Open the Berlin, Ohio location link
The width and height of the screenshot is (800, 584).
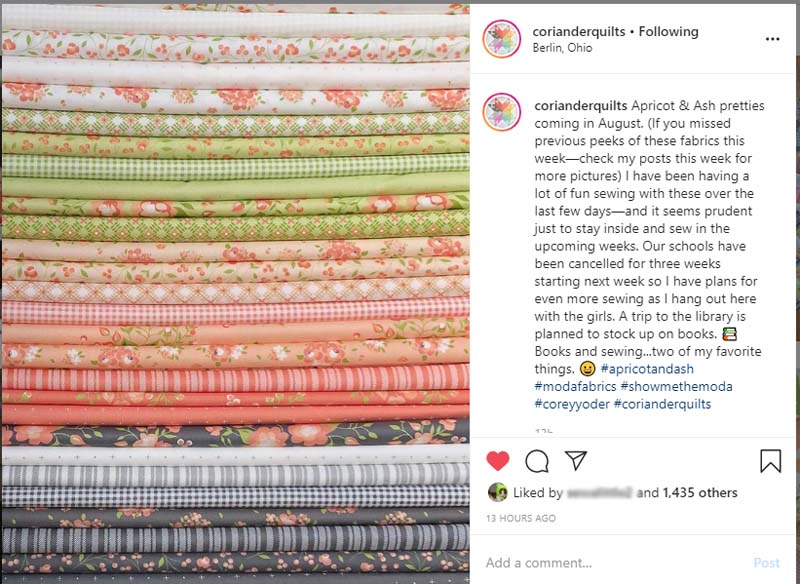562,48
